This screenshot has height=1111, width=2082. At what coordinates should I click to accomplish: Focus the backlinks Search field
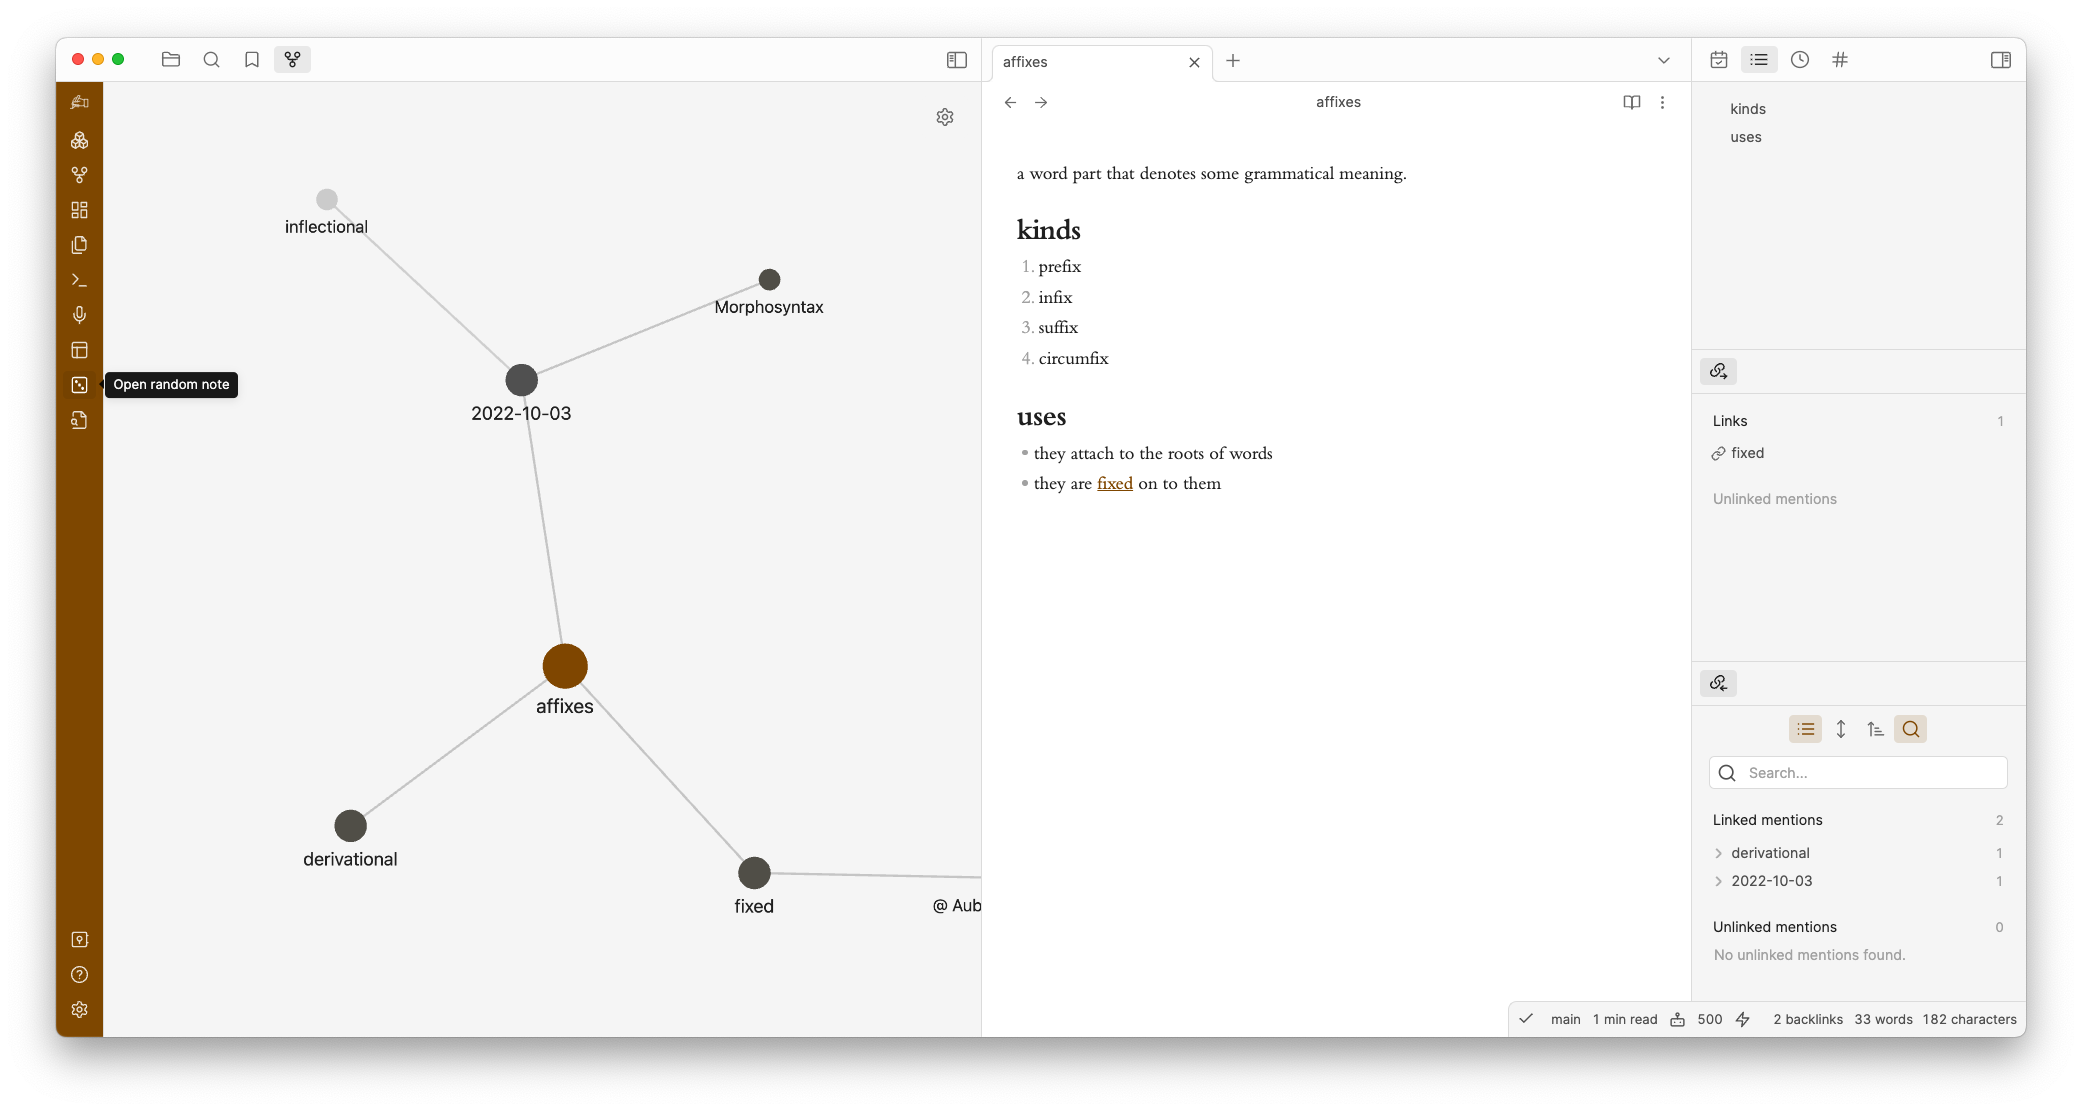[x=1858, y=773]
